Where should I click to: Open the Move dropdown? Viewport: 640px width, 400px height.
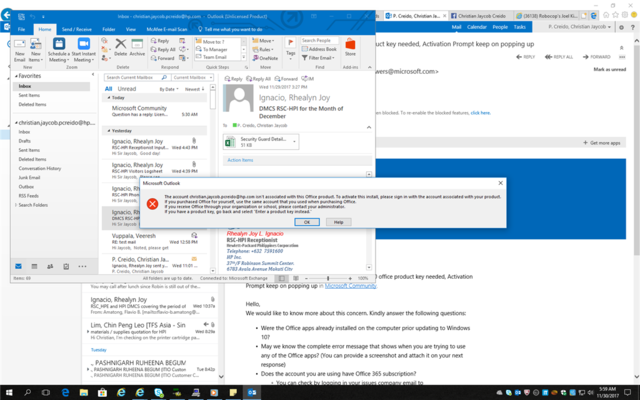click(x=263, y=41)
